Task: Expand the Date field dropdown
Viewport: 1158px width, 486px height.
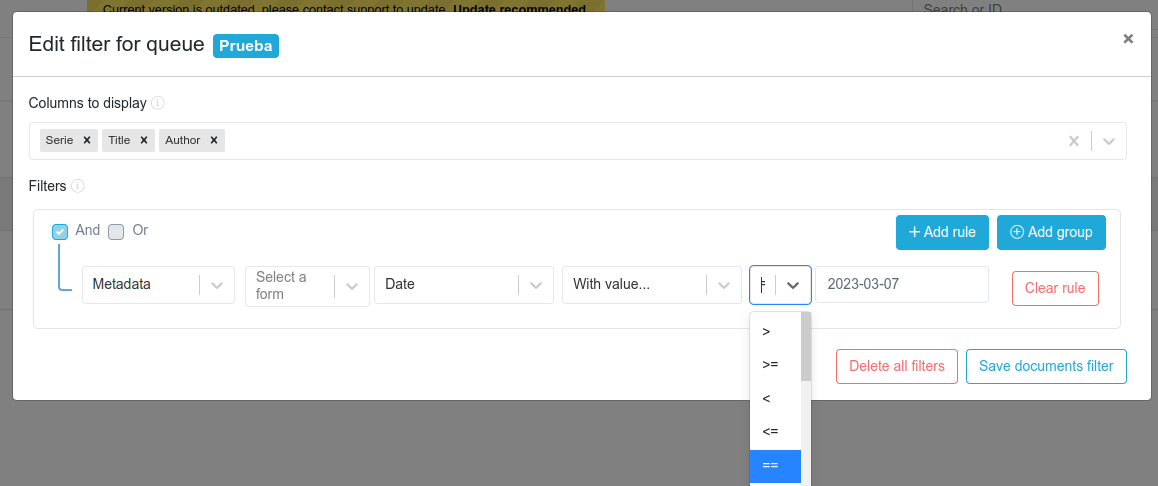Action: pyautogui.click(x=536, y=285)
